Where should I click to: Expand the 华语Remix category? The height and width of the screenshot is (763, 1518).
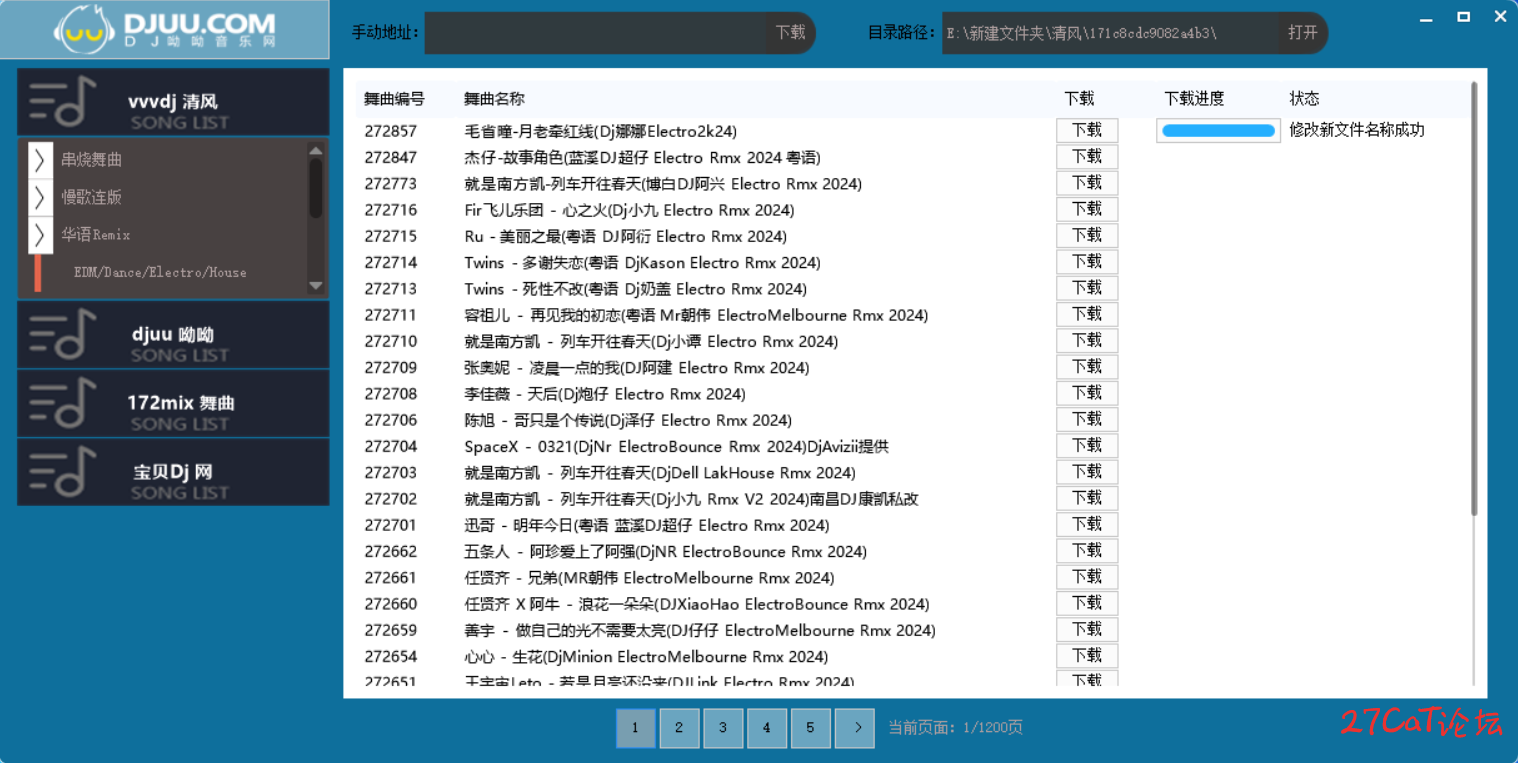click(x=40, y=235)
